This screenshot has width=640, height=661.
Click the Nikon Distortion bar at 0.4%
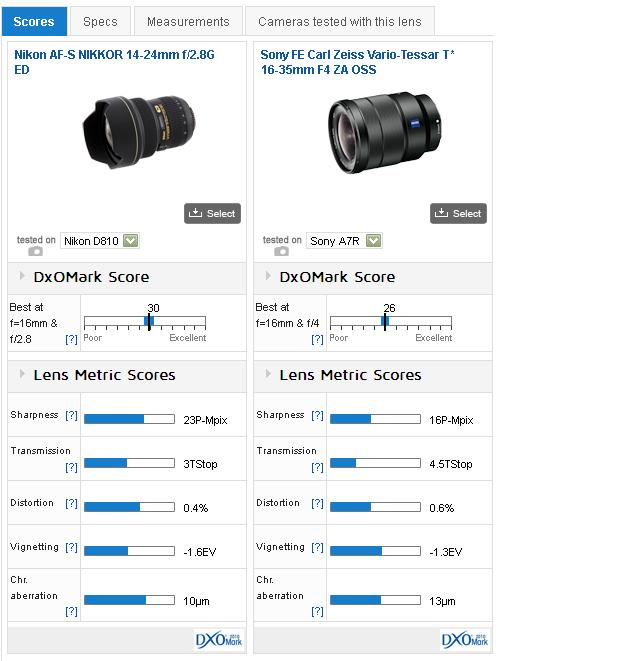pos(129,507)
